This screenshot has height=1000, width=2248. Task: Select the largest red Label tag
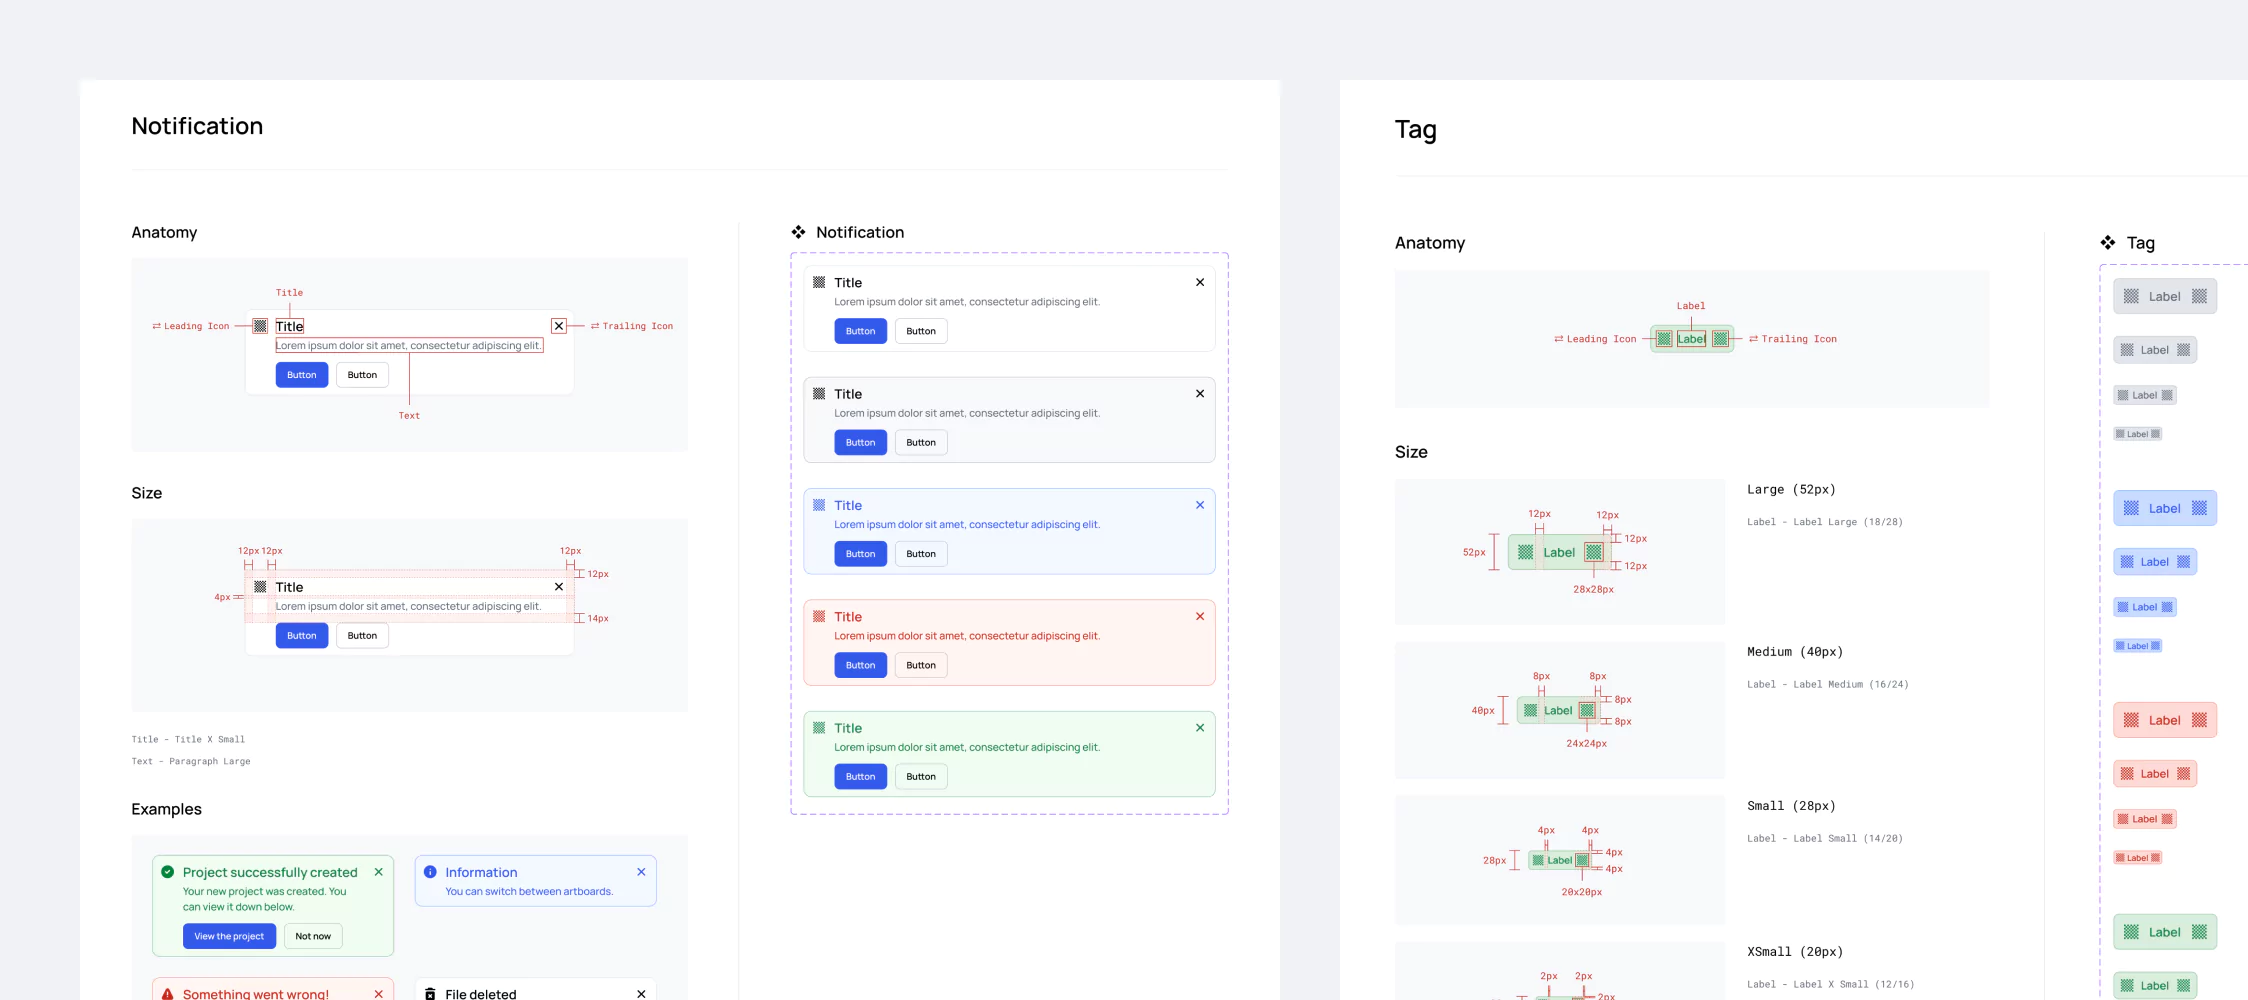pos(2165,720)
